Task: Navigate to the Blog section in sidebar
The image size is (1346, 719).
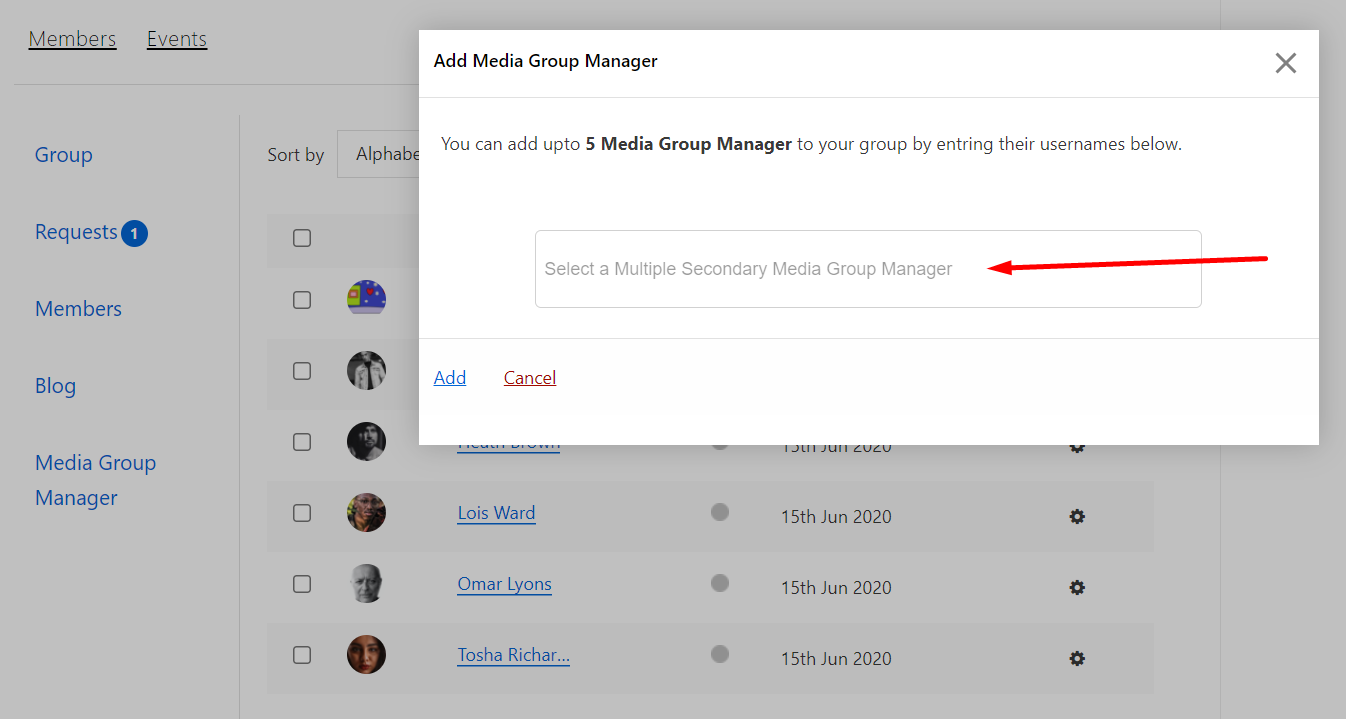Action: pyautogui.click(x=55, y=385)
